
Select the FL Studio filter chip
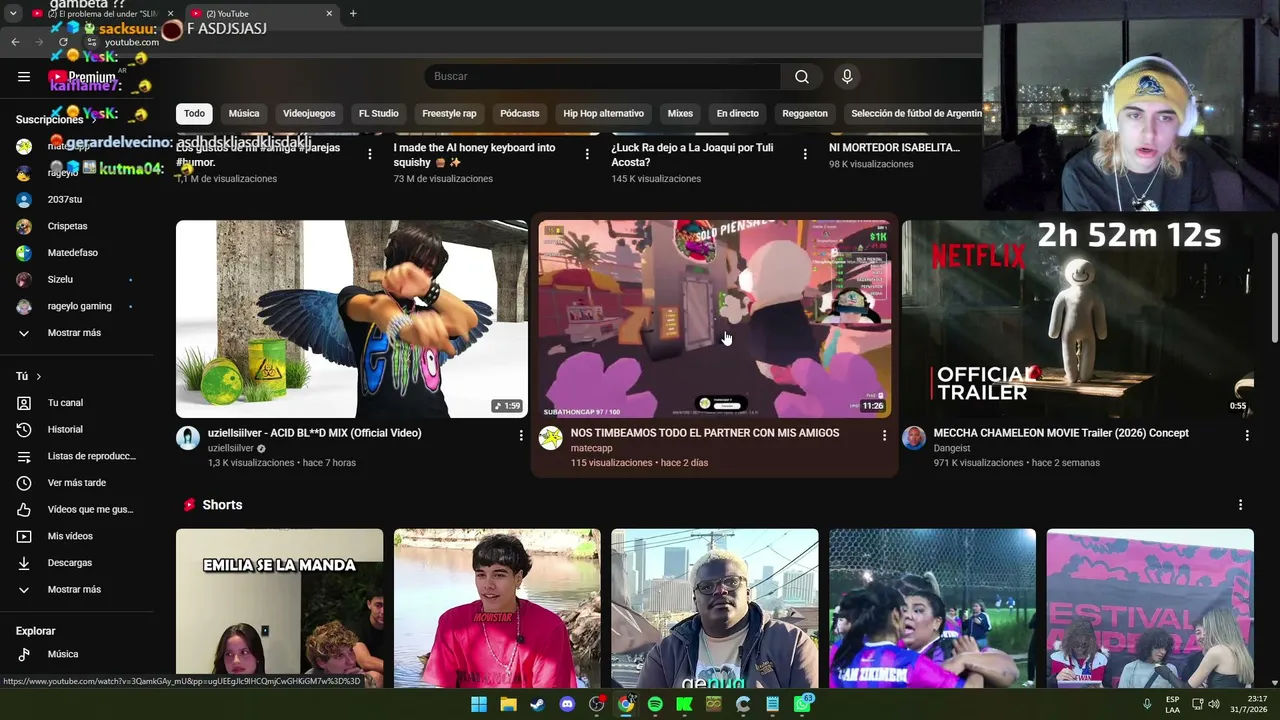[x=379, y=114]
